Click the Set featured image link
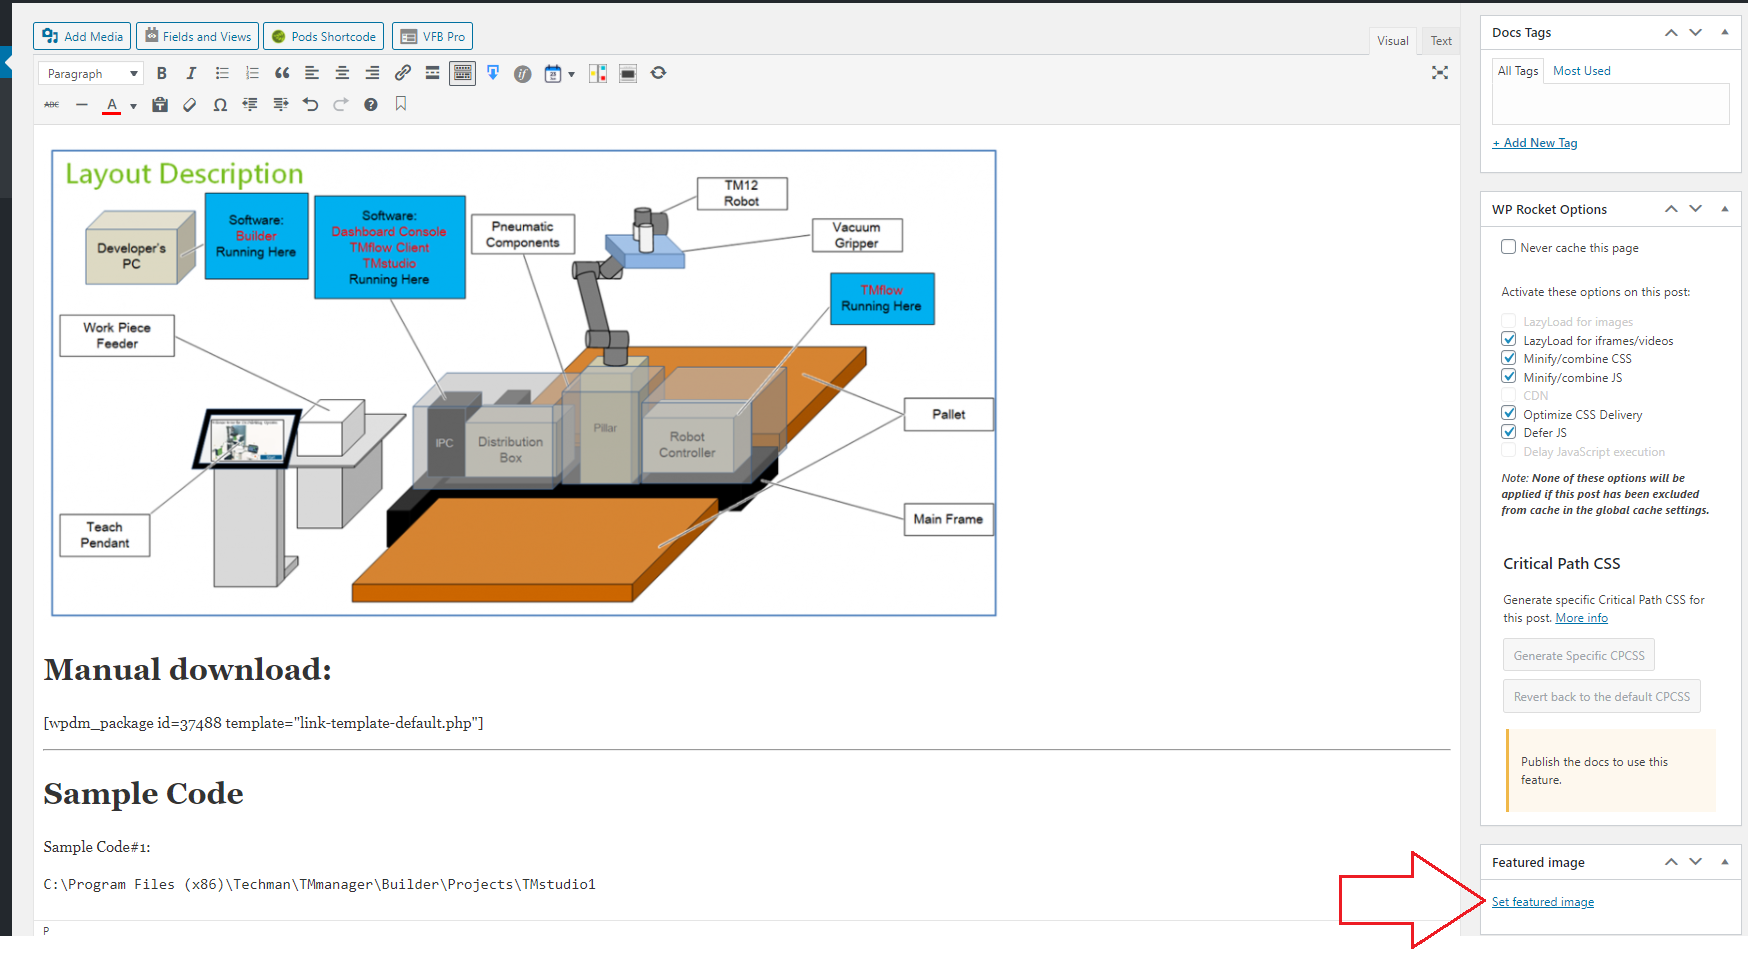Screen dimensions: 1748x968 (1543, 902)
